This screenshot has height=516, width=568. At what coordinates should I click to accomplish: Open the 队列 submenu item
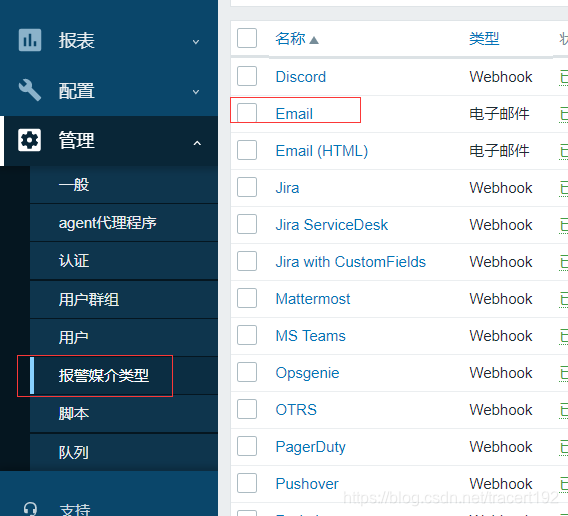point(124,452)
